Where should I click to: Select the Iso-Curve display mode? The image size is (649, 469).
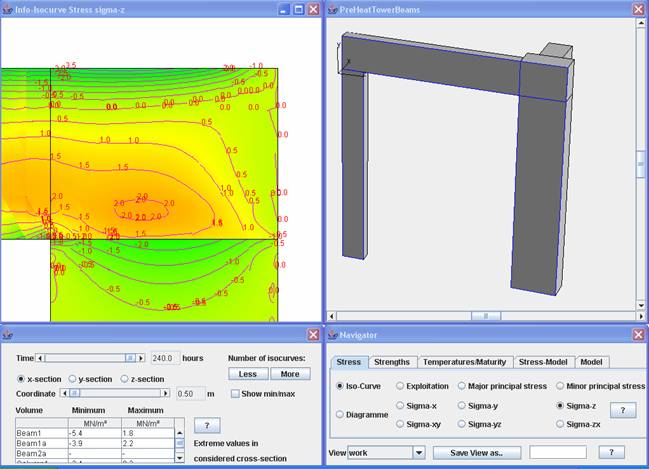[x=340, y=386]
